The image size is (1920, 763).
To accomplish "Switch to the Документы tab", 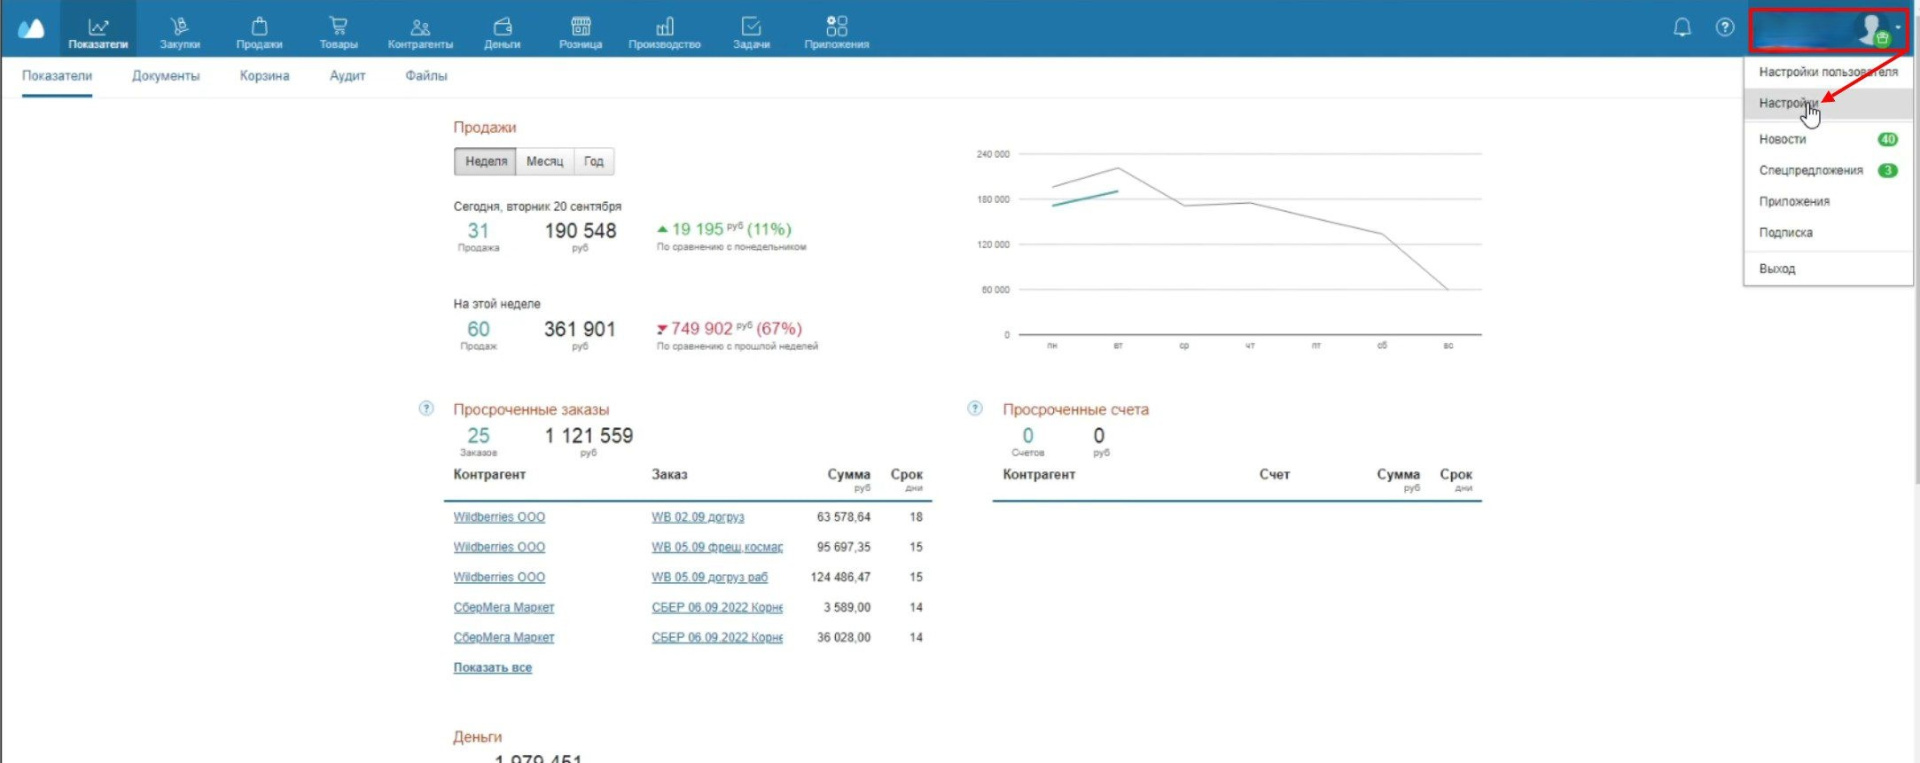I will click(166, 76).
